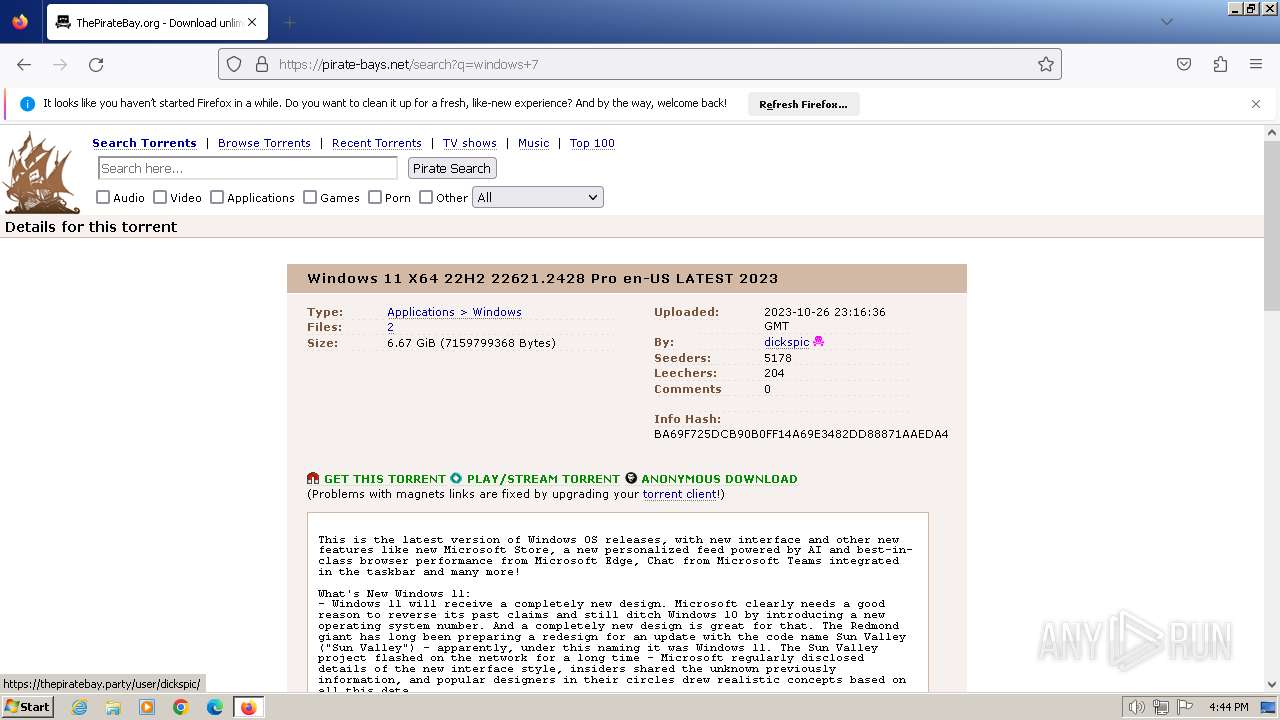Open the list all tabs chevron
Screen dimensions: 1280x720
pos(1167,21)
